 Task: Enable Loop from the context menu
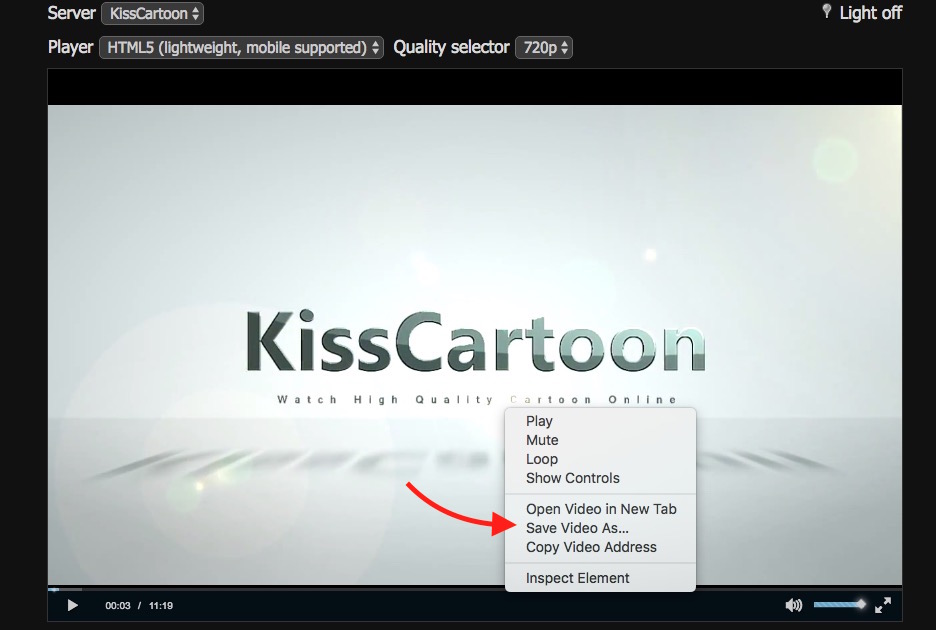pos(542,459)
